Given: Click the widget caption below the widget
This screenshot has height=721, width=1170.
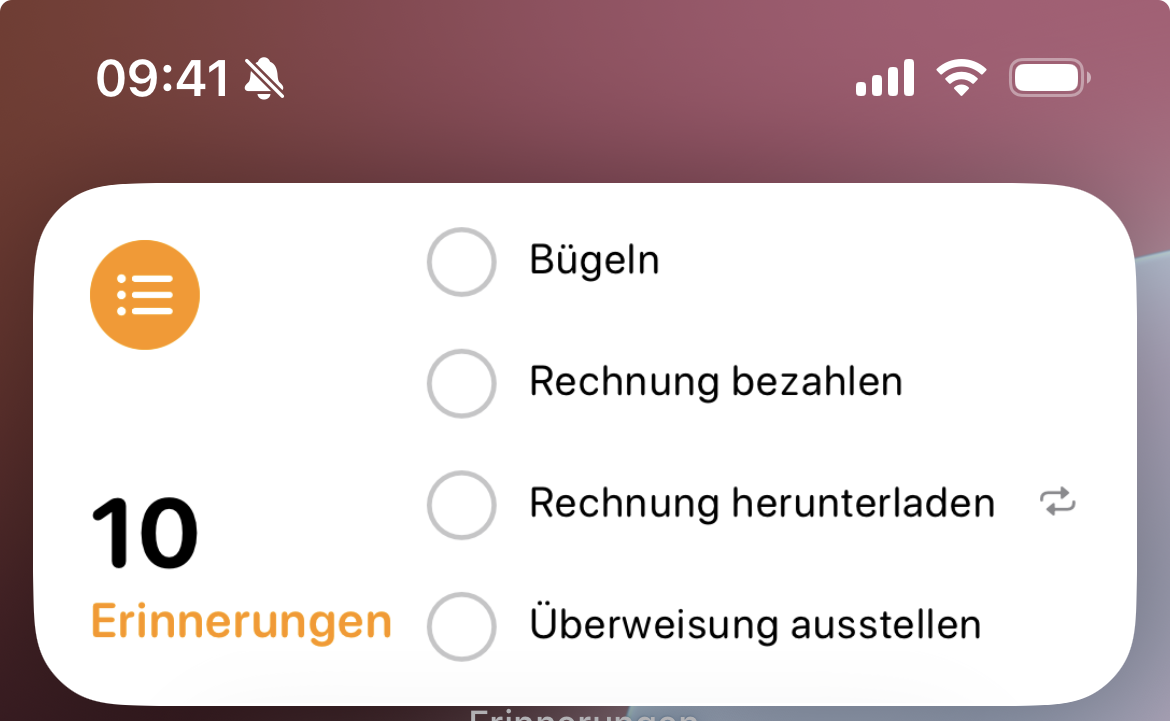Looking at the screenshot, I should pos(583,714).
